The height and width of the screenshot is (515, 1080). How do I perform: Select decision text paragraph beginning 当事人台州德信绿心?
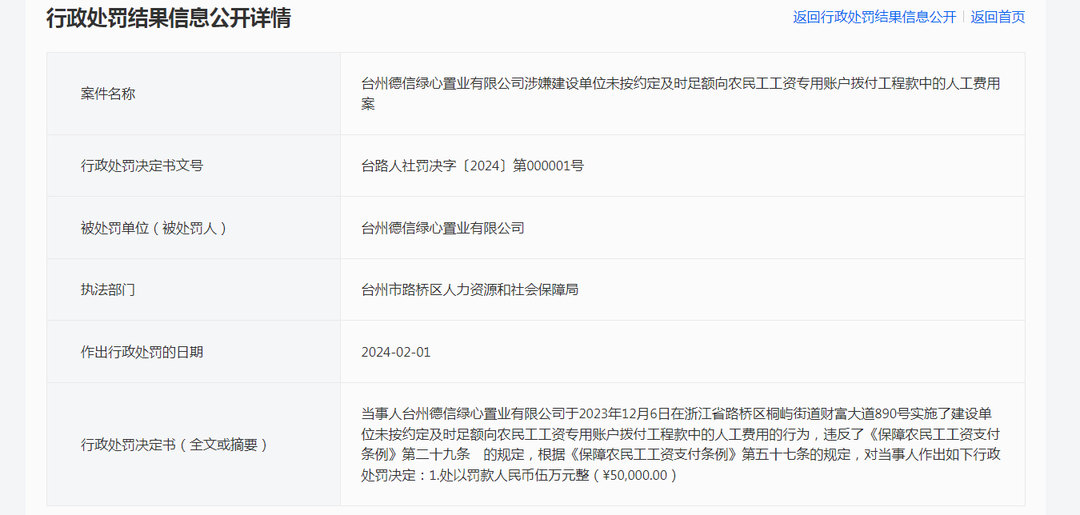click(x=681, y=445)
